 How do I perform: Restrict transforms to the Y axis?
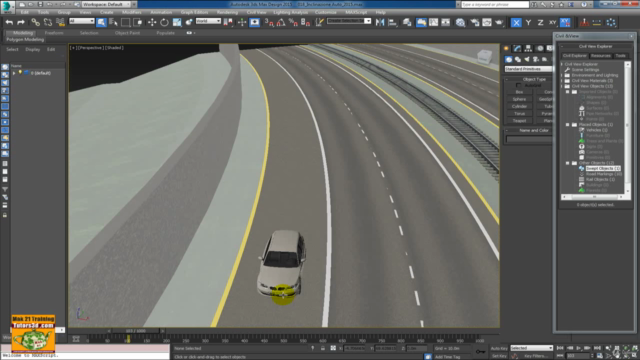point(528,22)
